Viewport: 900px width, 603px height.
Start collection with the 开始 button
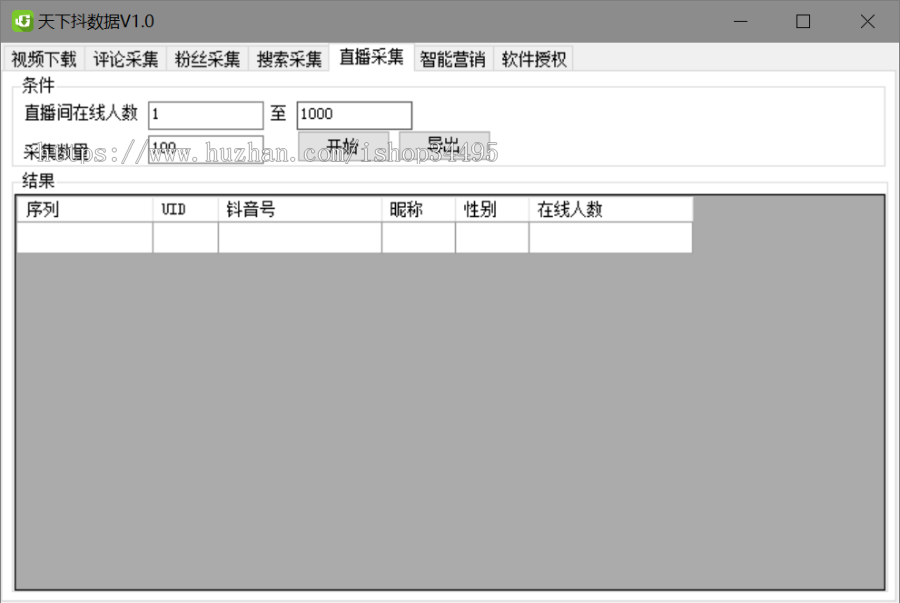[343, 146]
